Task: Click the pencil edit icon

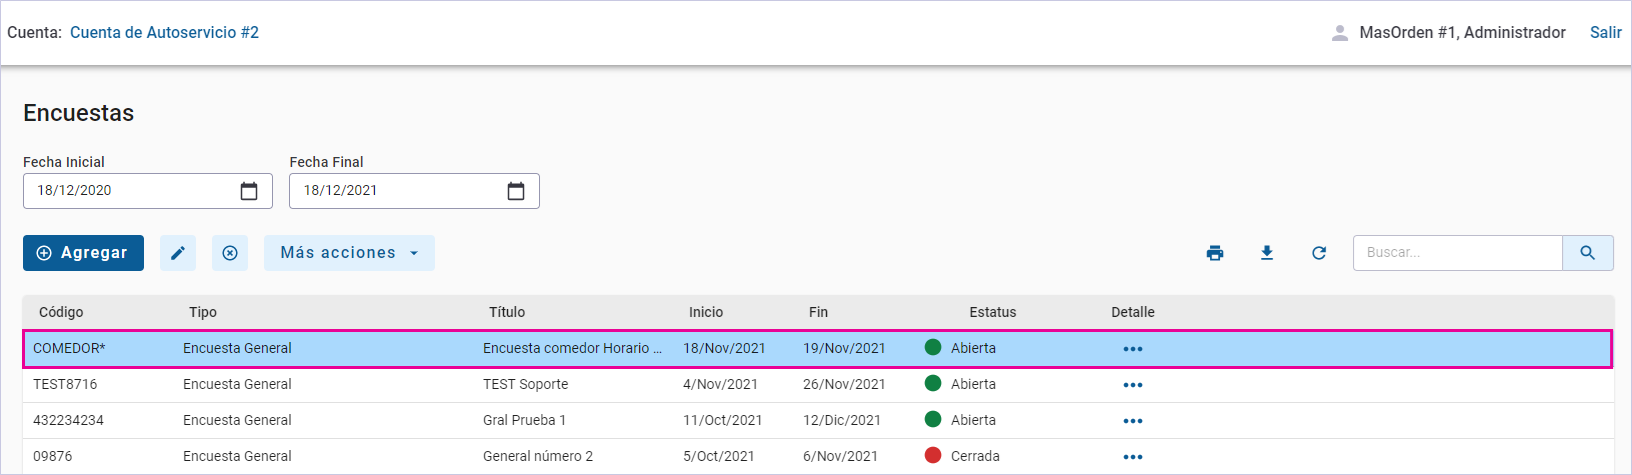Action: coord(178,253)
